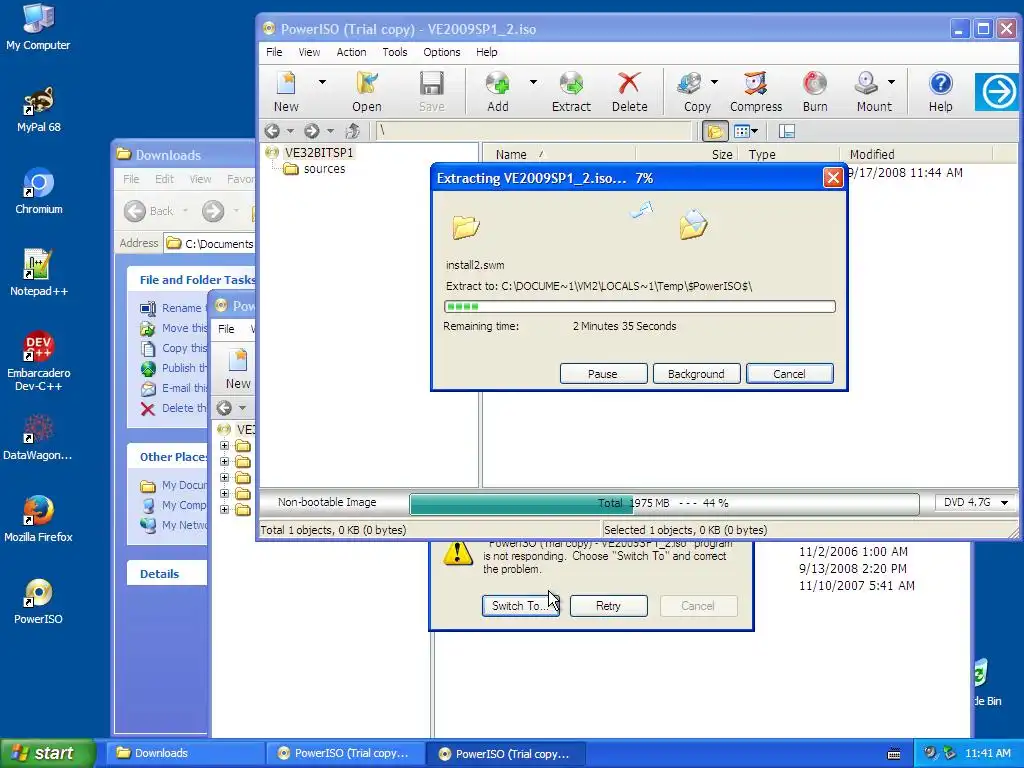Close the Extracting dialog with red X

pos(833,178)
